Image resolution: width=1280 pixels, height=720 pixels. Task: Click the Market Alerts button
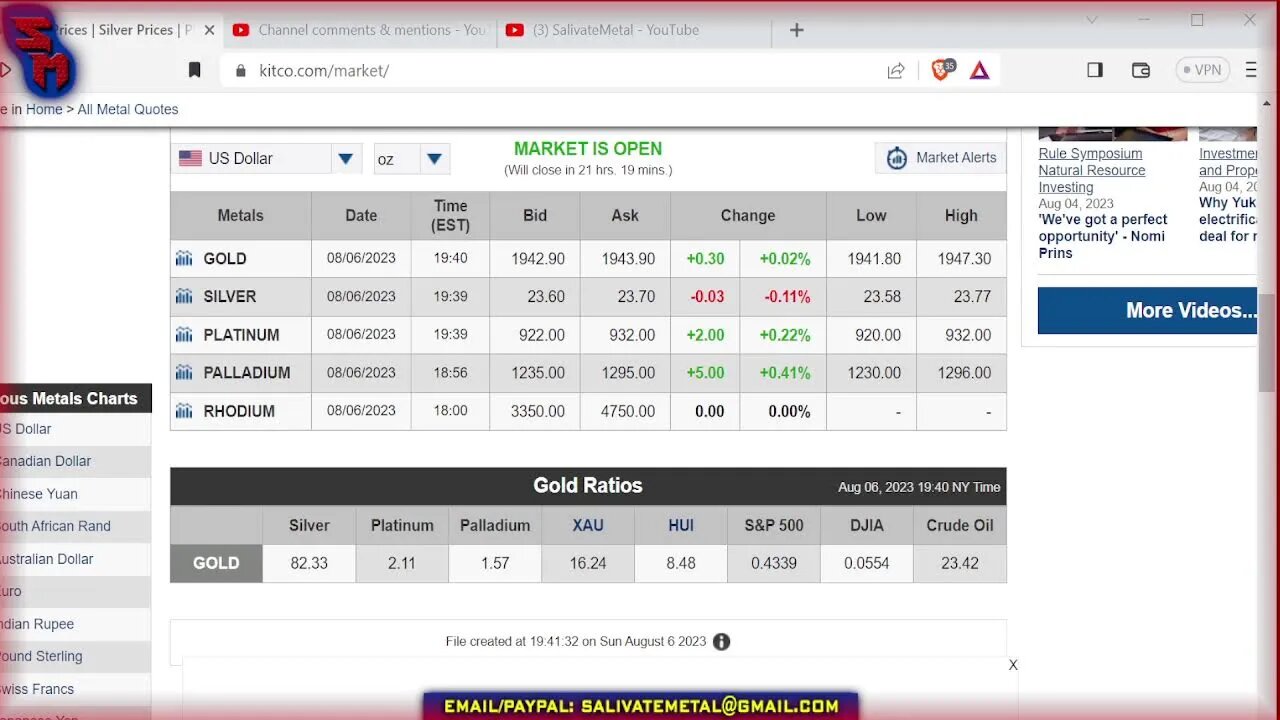[x=941, y=158]
